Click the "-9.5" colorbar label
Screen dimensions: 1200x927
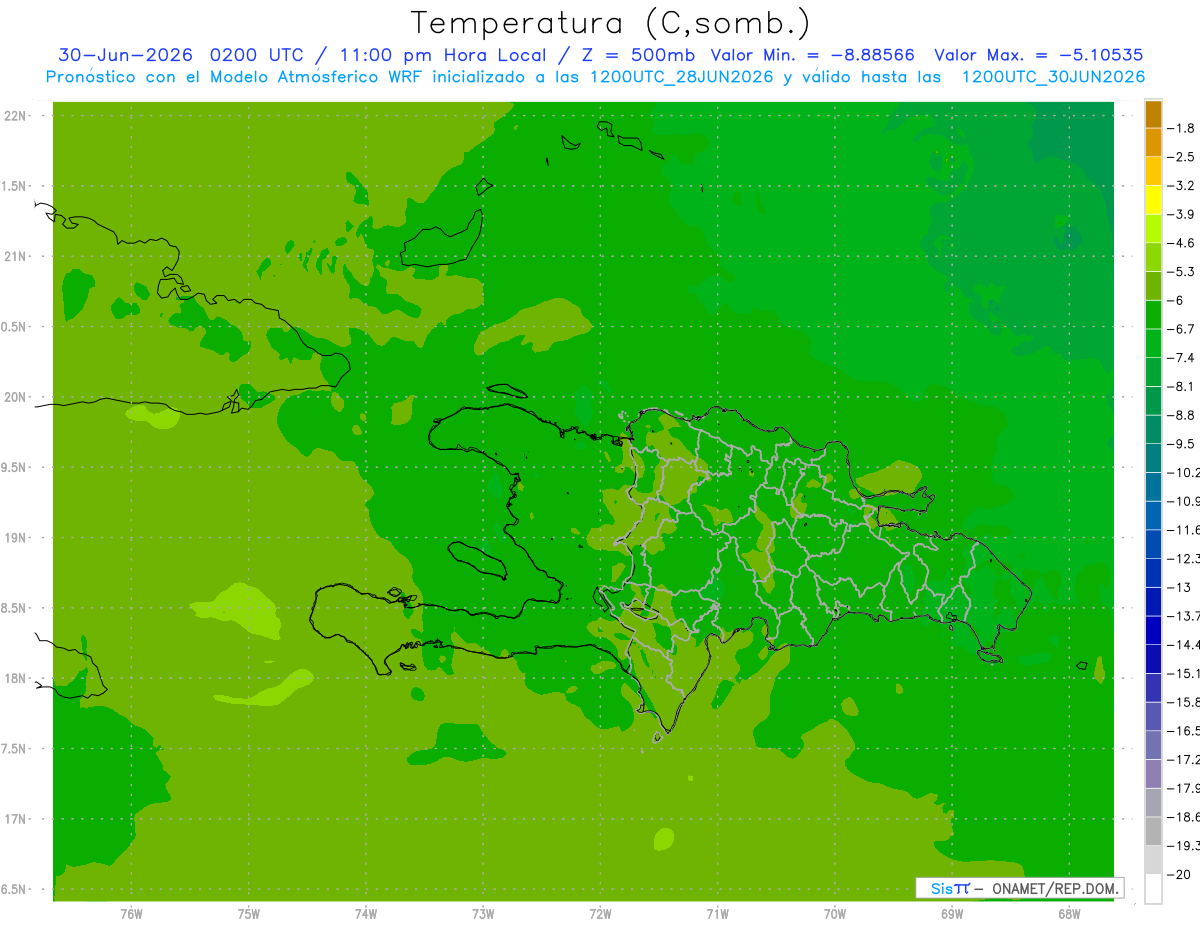(1181, 444)
